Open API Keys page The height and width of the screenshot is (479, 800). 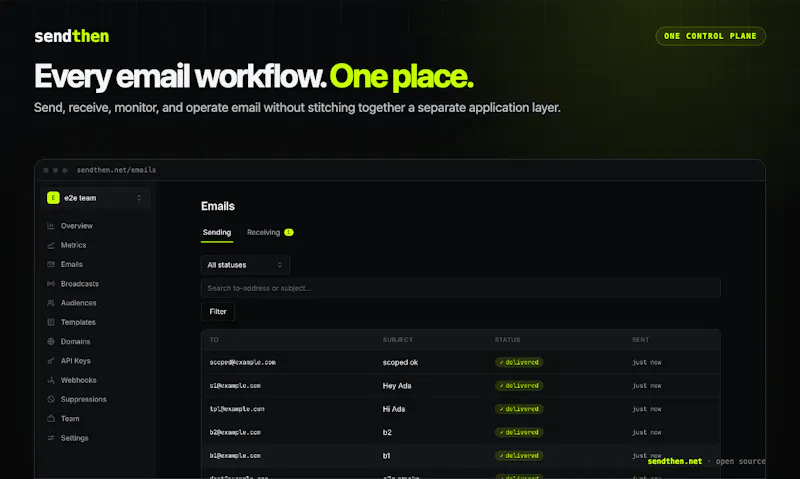76,361
